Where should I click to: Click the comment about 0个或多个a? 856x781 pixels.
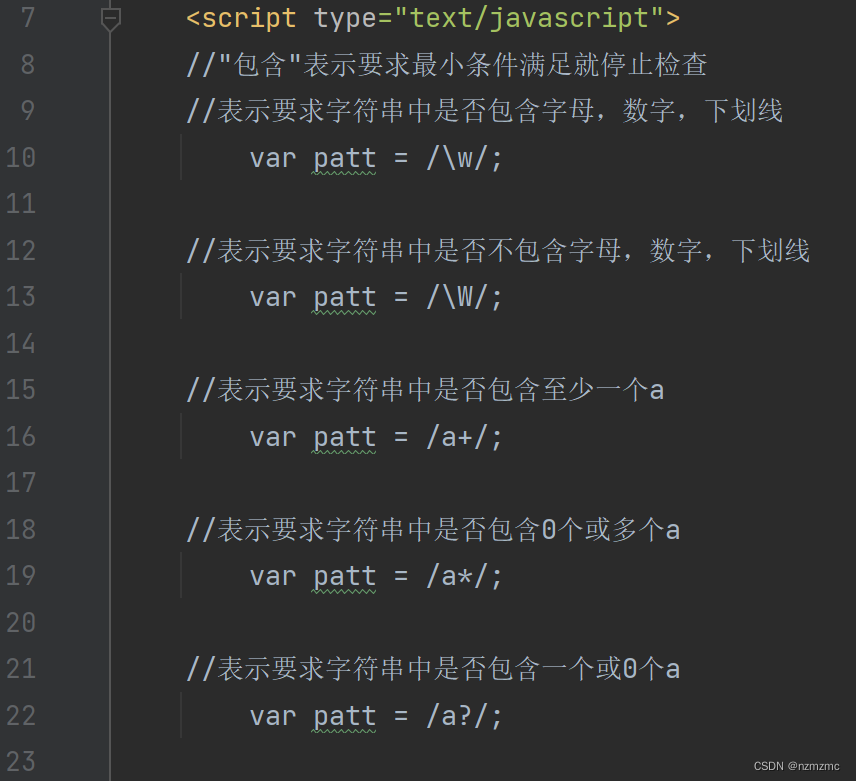433,530
